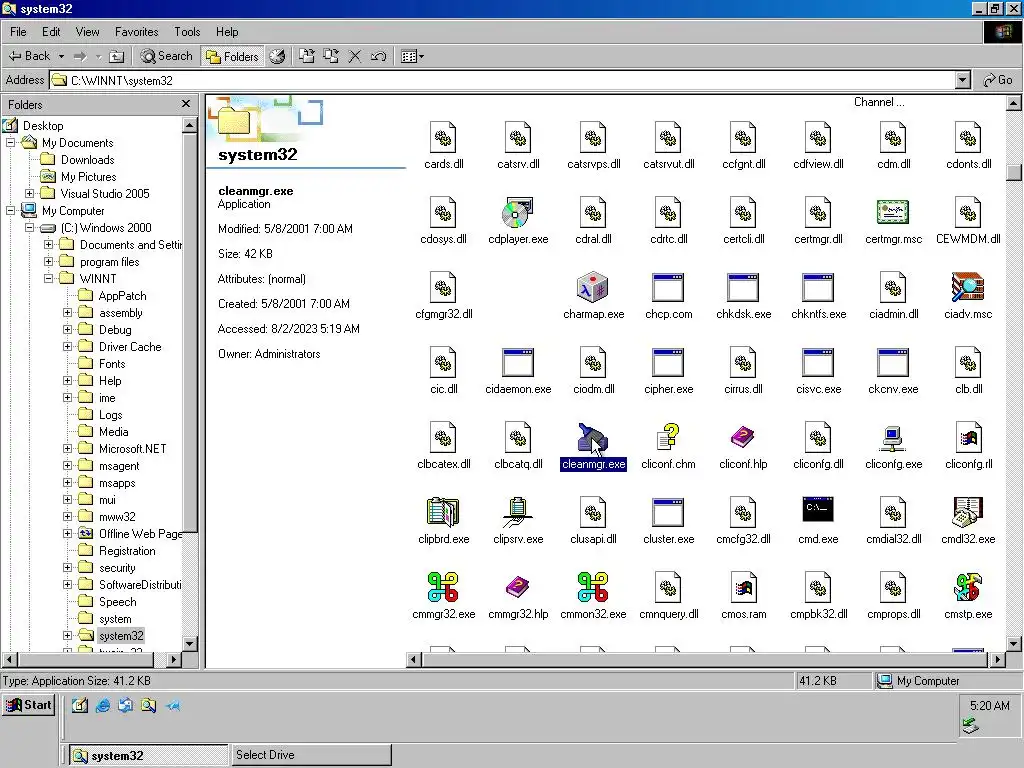This screenshot has width=1024, height=768.
Task: Expand the assembly folder node
Action: pyautogui.click(x=67, y=312)
